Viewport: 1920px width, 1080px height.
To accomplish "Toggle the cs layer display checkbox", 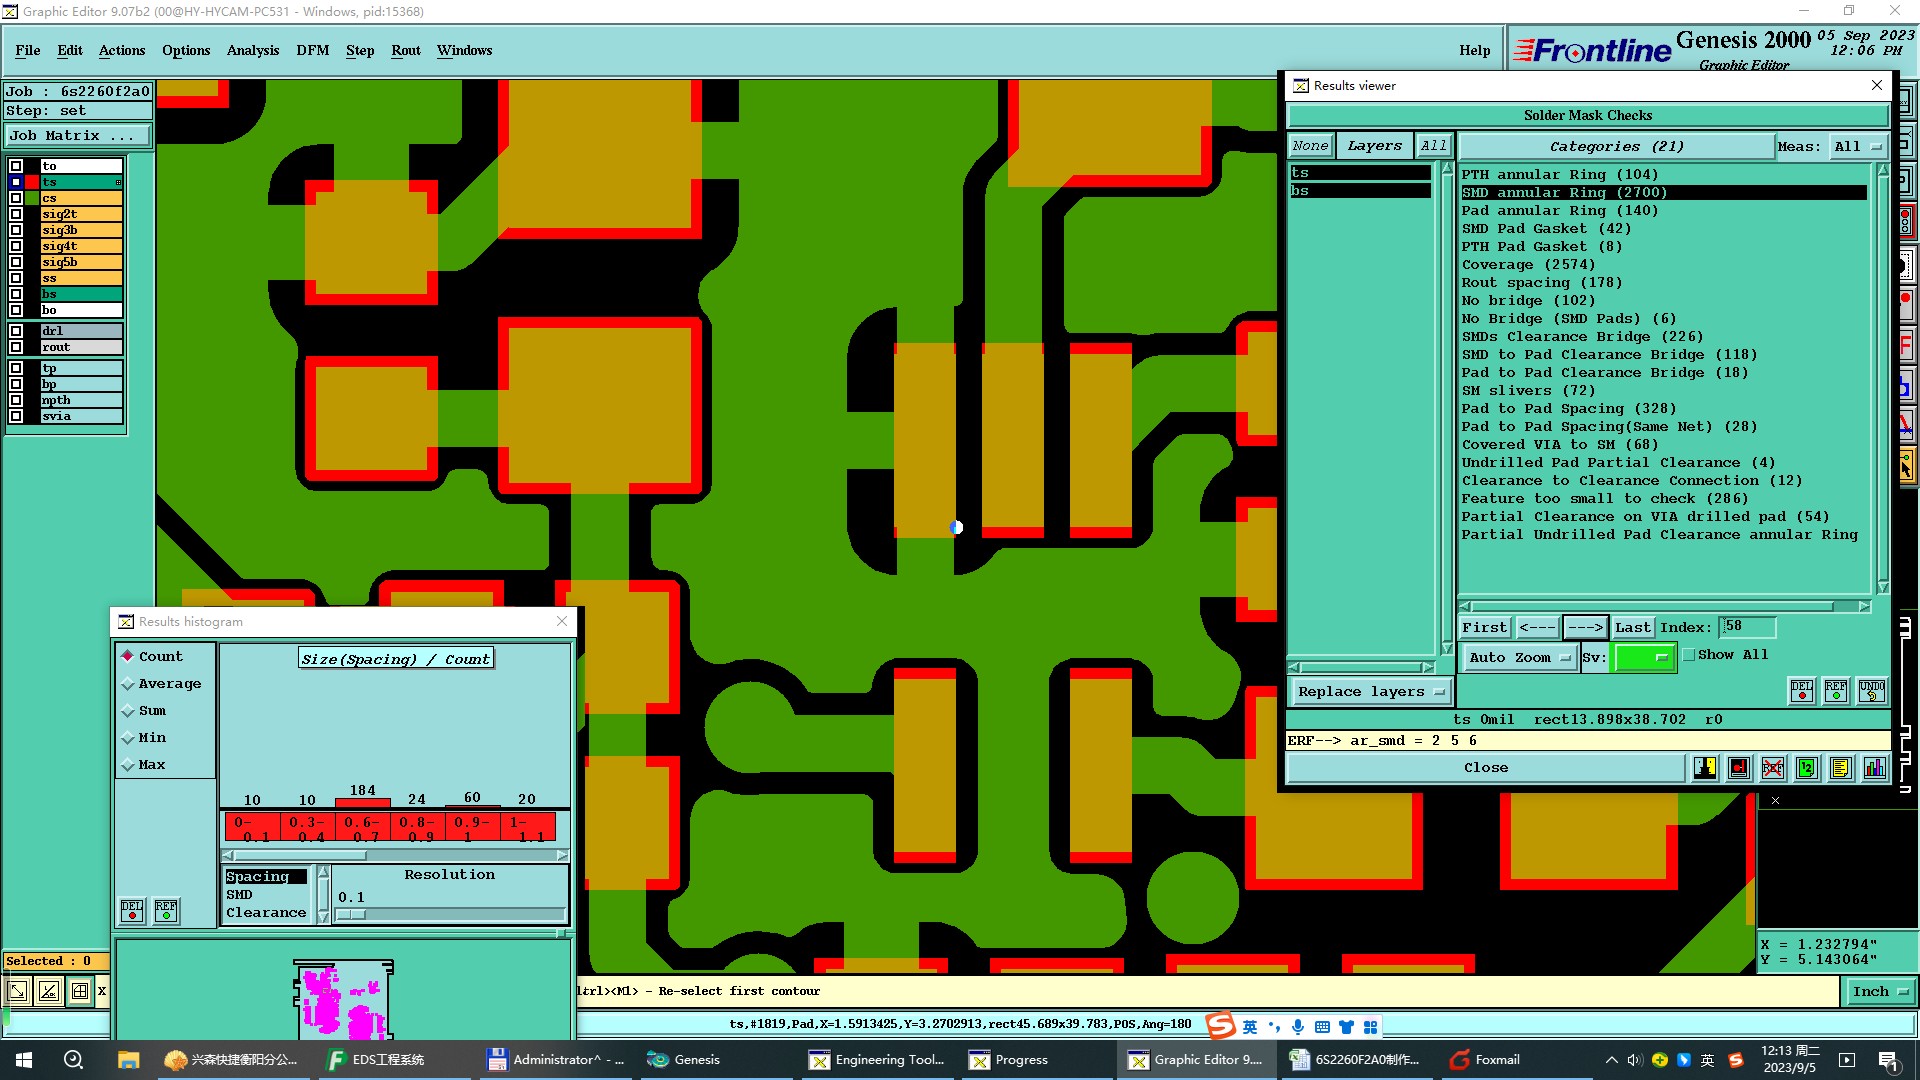I will pyautogui.click(x=16, y=198).
